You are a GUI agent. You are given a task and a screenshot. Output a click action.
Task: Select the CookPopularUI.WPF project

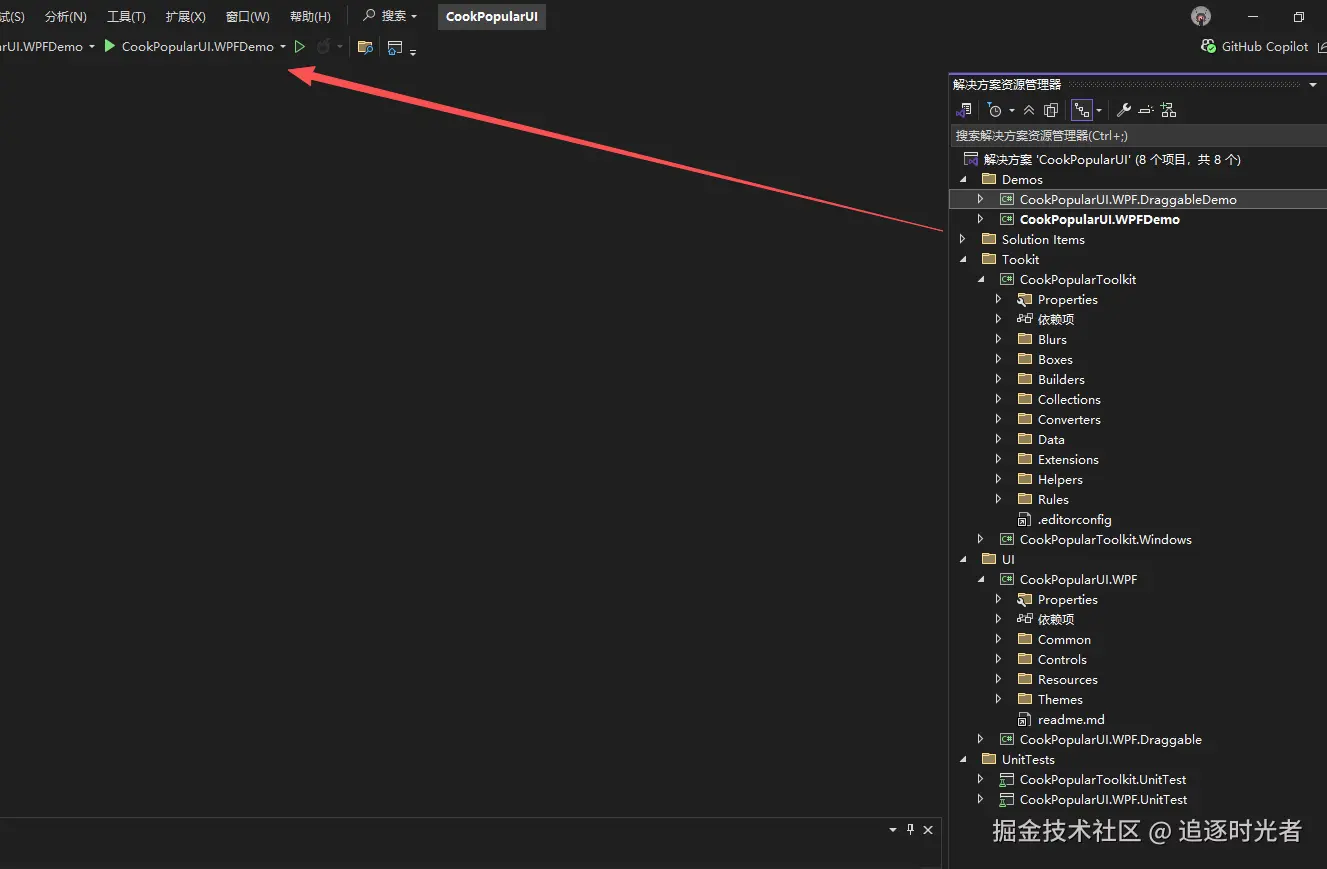pyautogui.click(x=1078, y=580)
